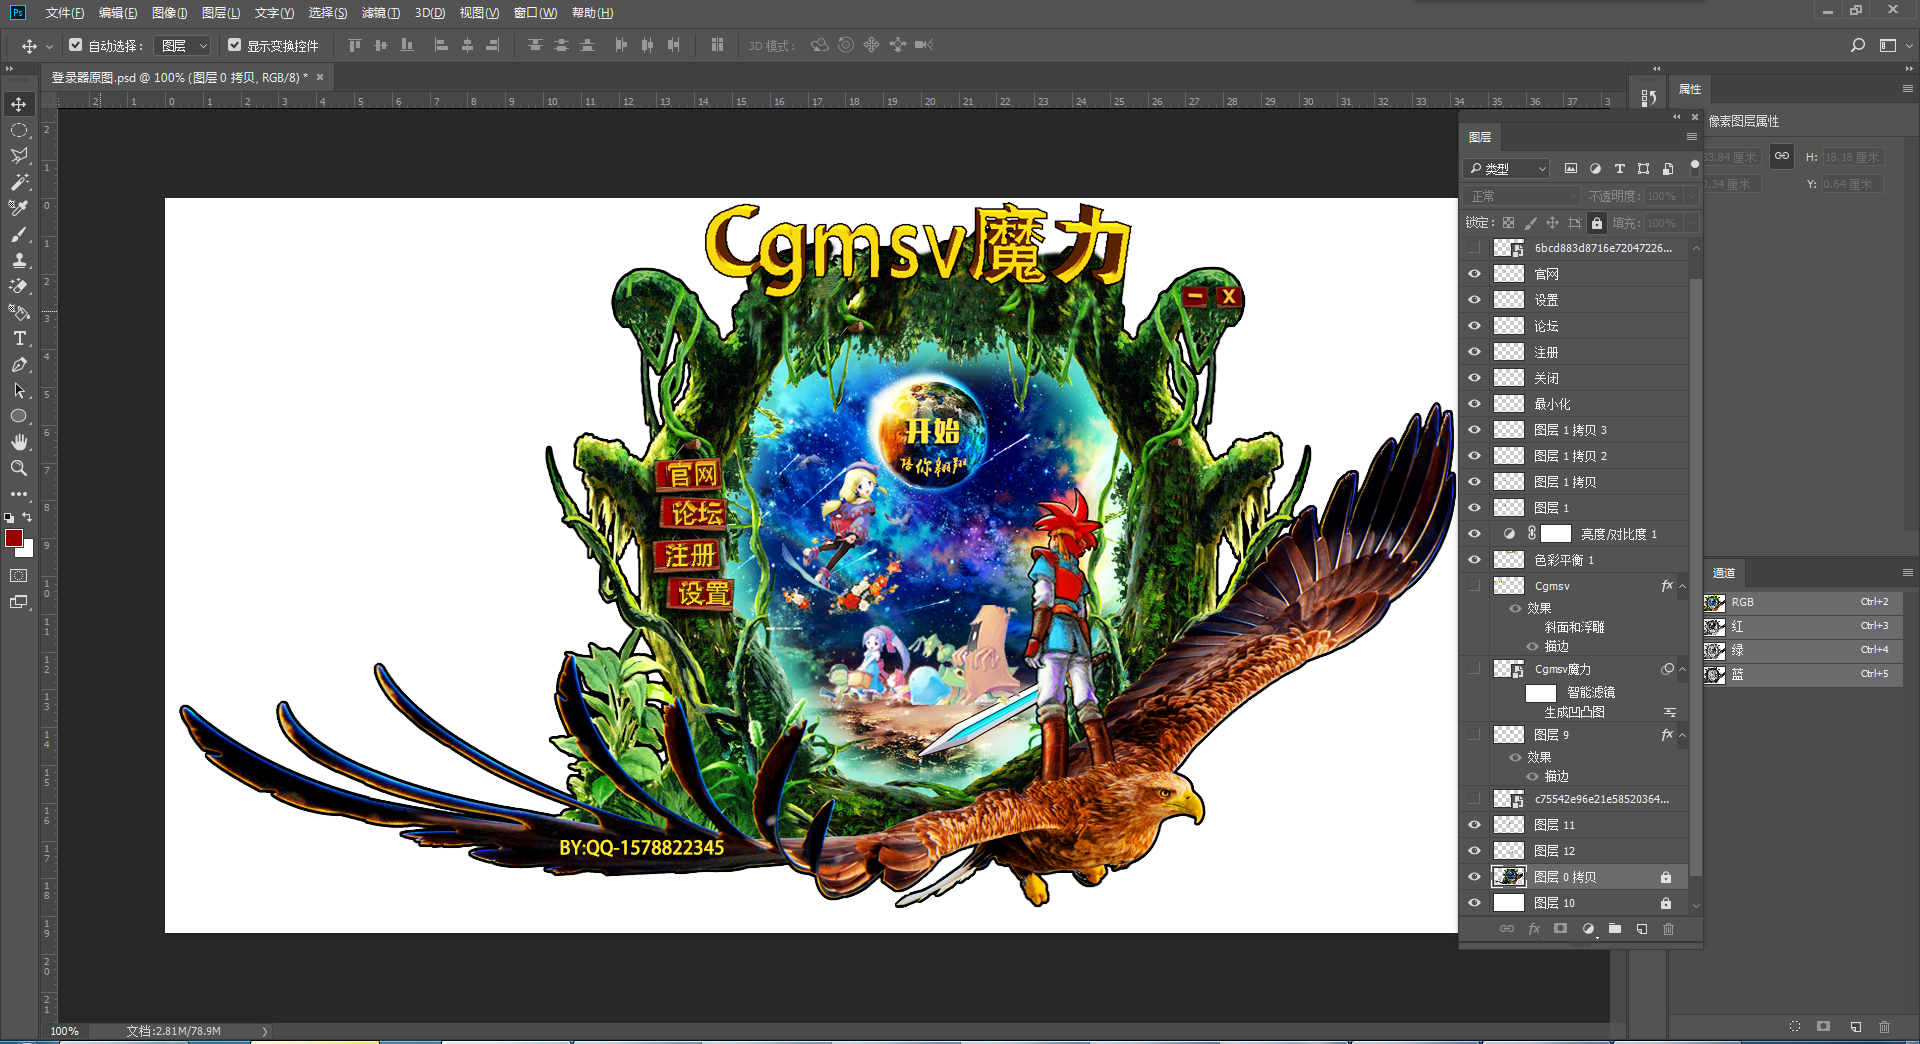Click the Quick Mask mode icon

click(19, 576)
